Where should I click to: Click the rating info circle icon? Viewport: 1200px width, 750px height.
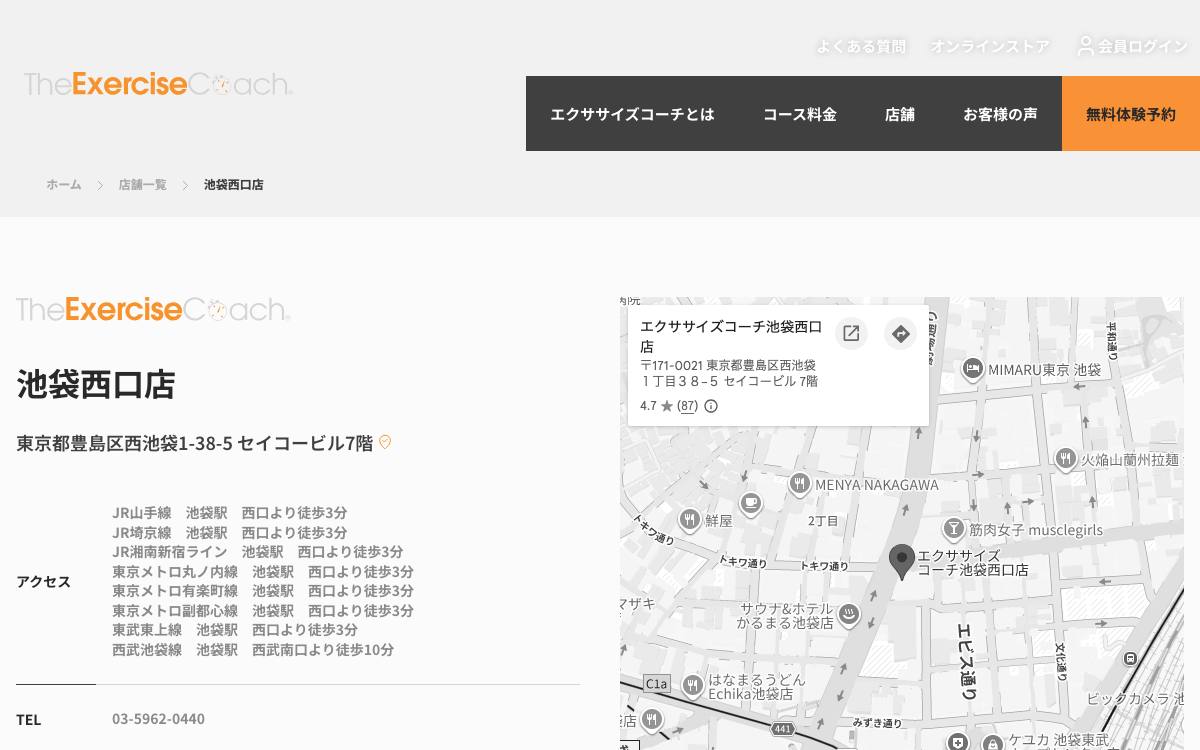point(711,406)
